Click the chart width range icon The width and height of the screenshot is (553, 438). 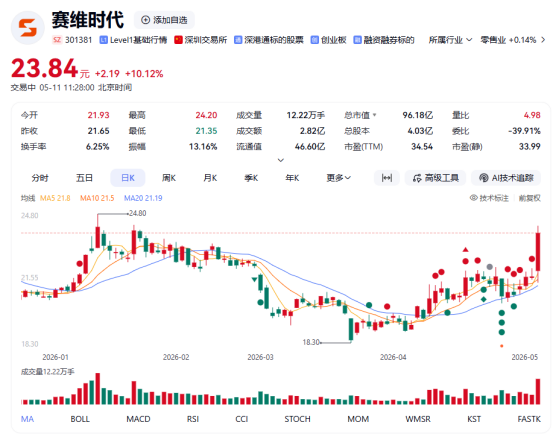(x=387, y=178)
